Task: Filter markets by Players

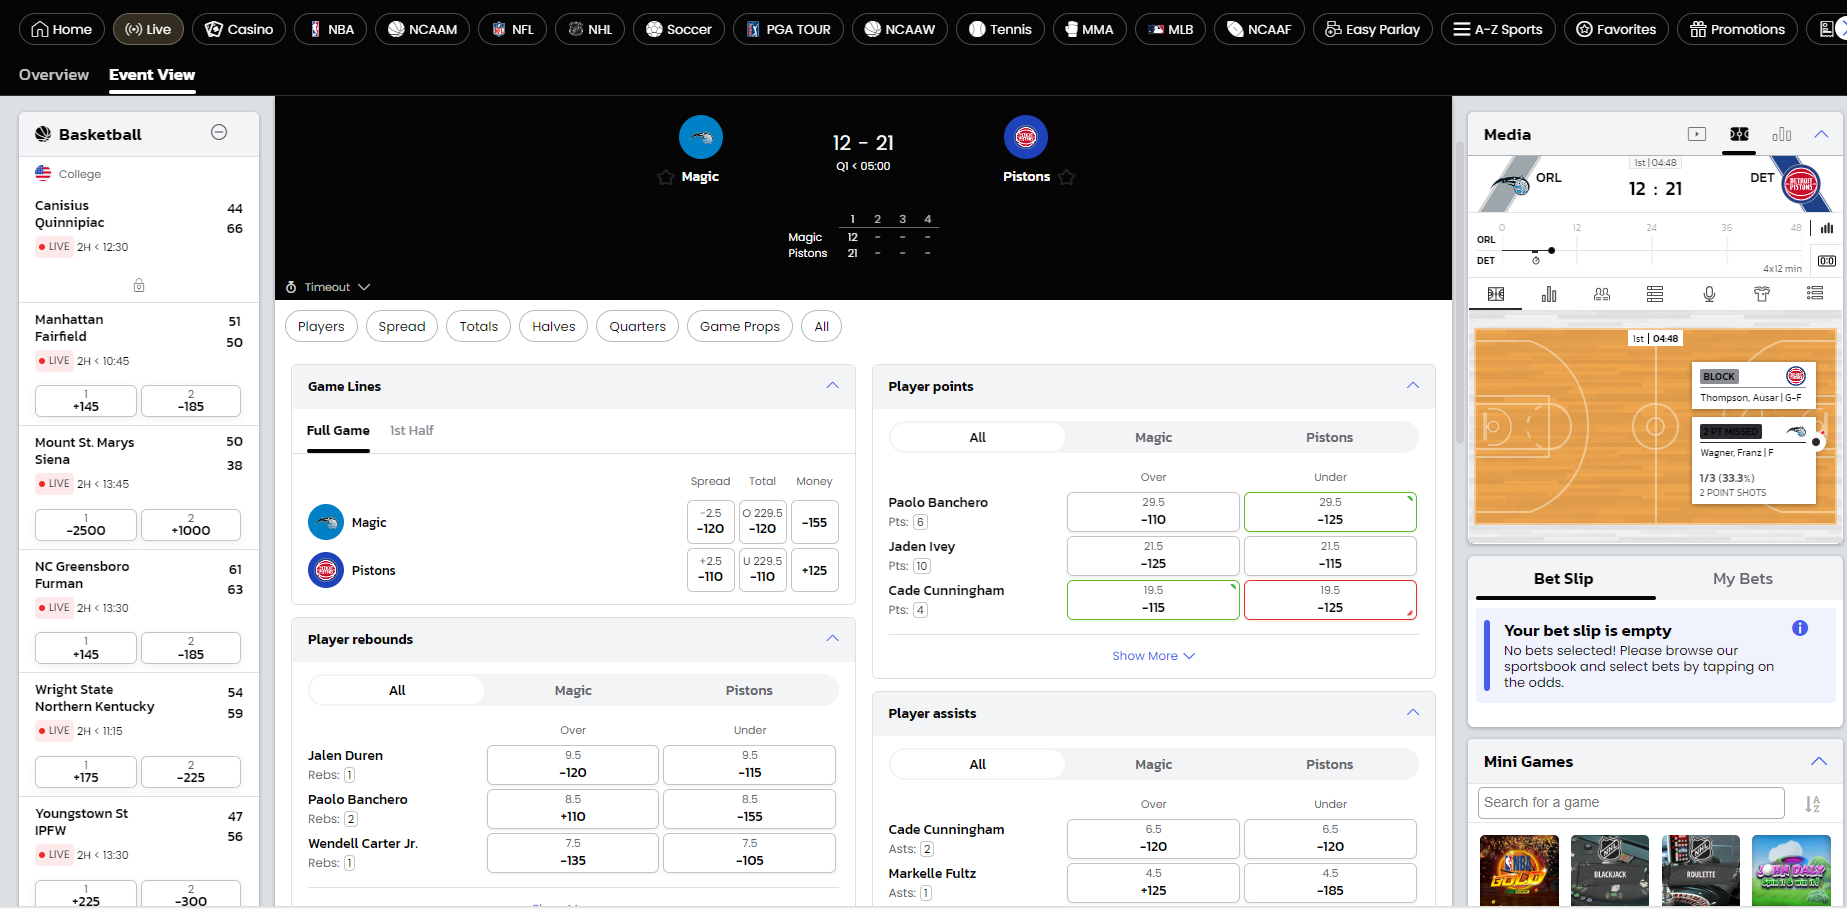Action: coord(321,326)
